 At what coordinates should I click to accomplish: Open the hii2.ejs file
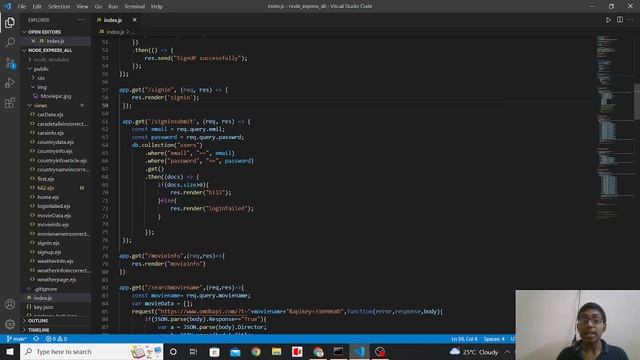pyautogui.click(x=45, y=188)
